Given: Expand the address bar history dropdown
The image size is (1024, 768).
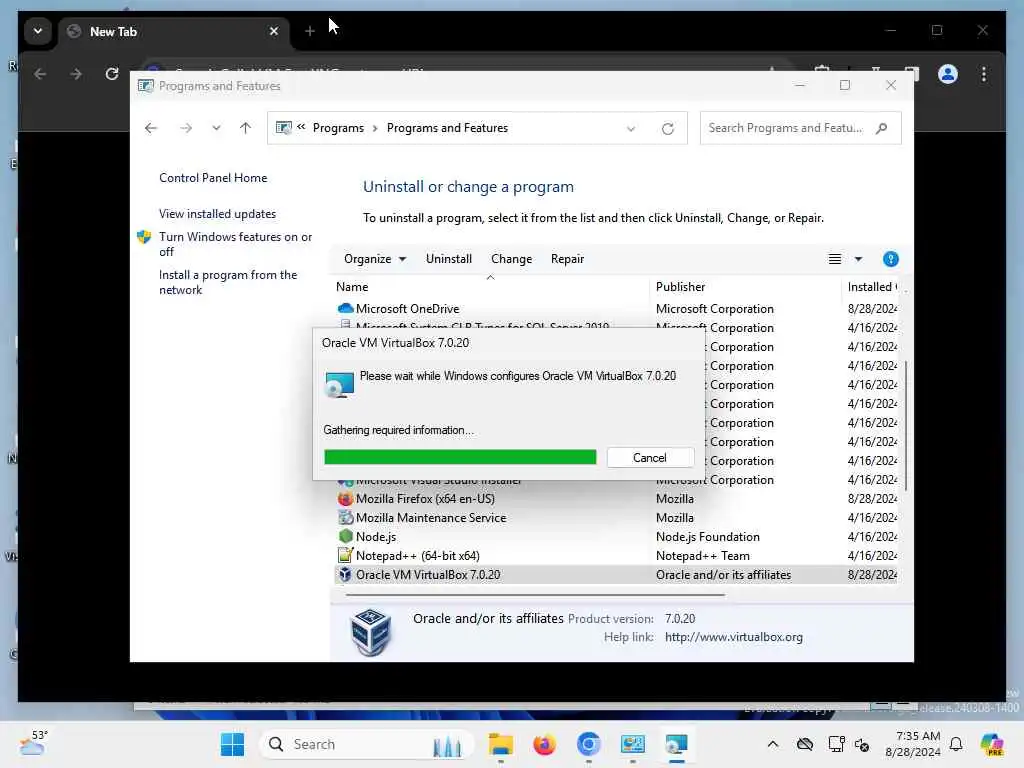Looking at the screenshot, I should tap(631, 129).
